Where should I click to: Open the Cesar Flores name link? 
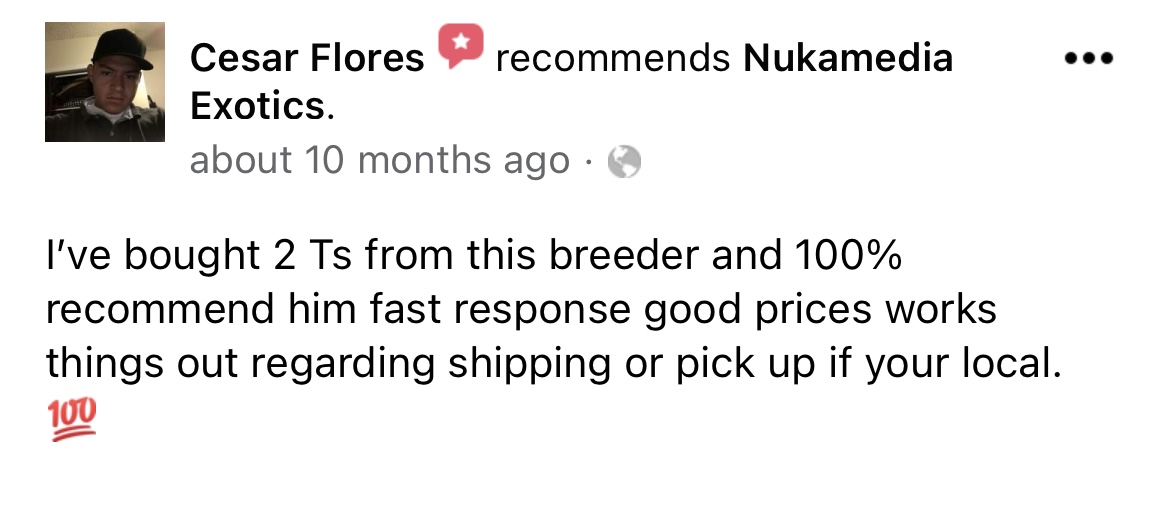coord(307,58)
